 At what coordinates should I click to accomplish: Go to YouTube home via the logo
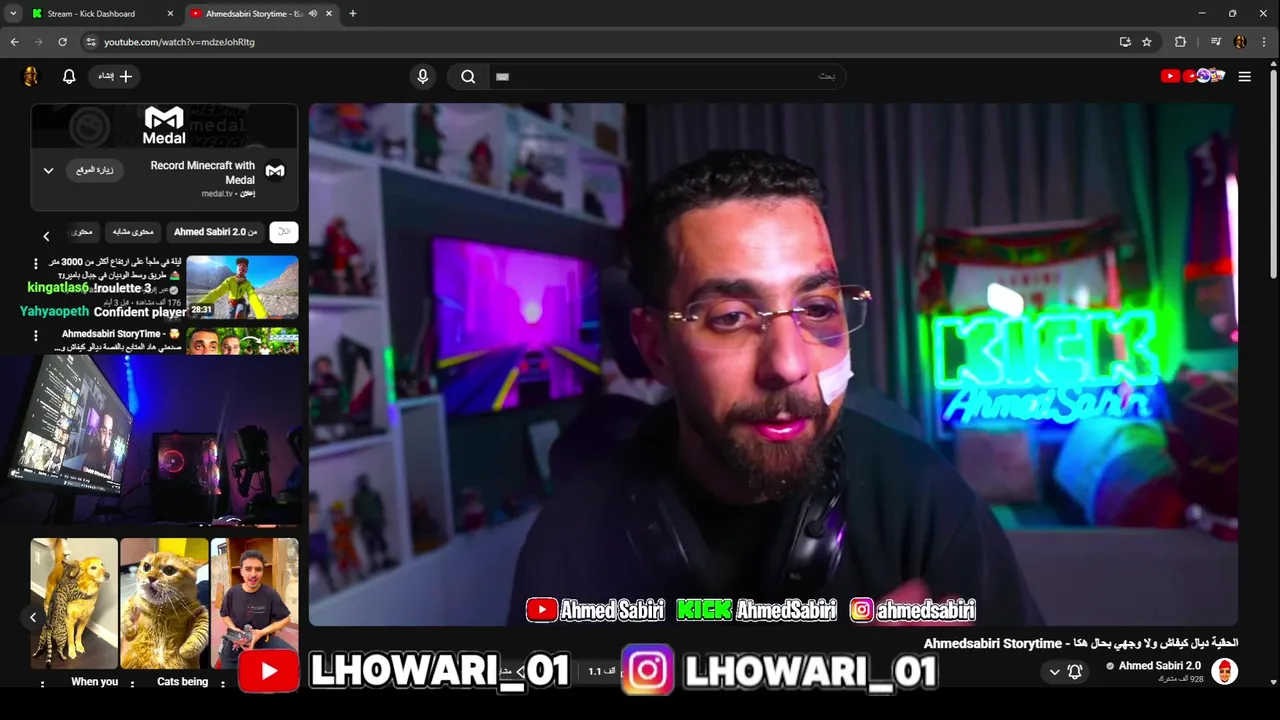coord(1192,76)
